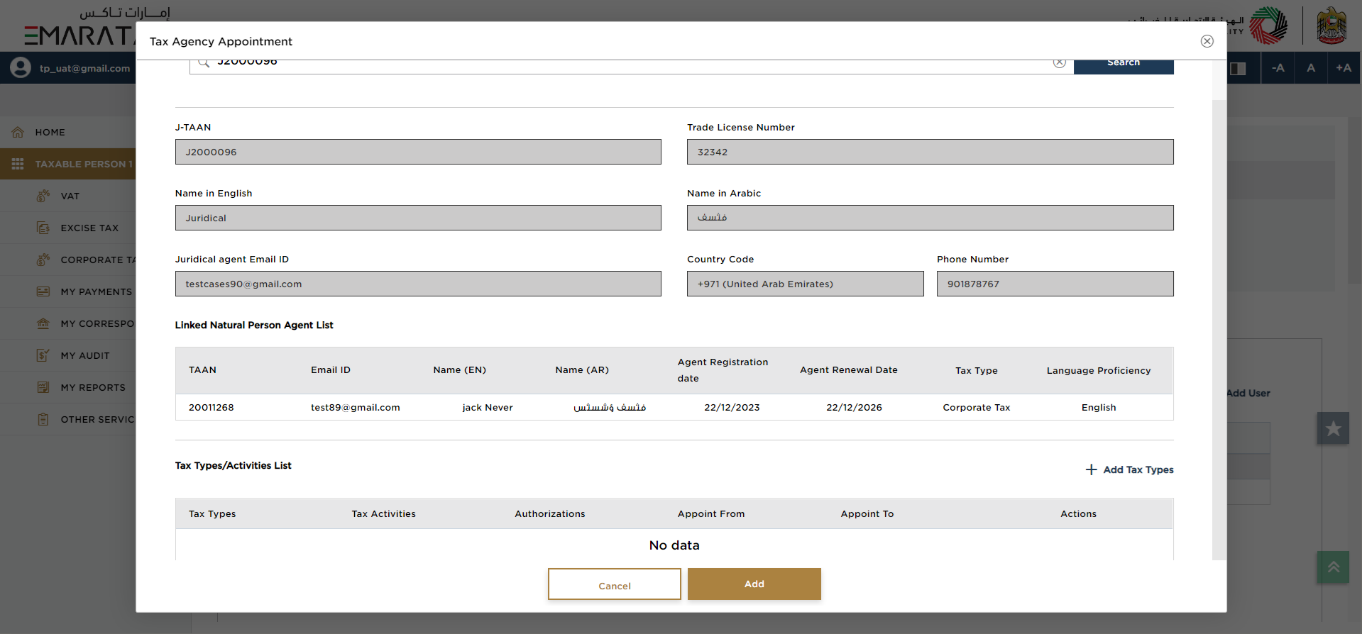Open VAT in the sidebar
The image size is (1362, 634).
click(x=69, y=196)
